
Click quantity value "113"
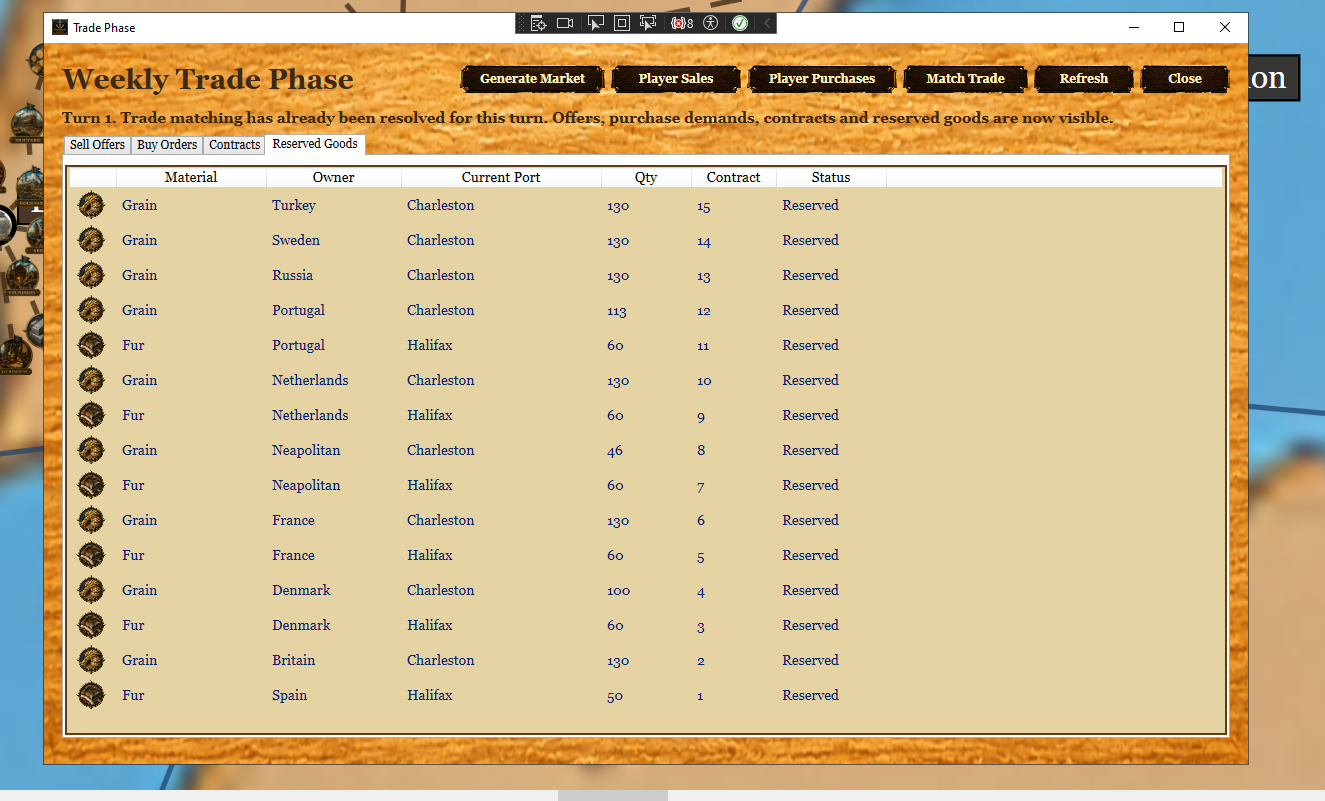(617, 311)
